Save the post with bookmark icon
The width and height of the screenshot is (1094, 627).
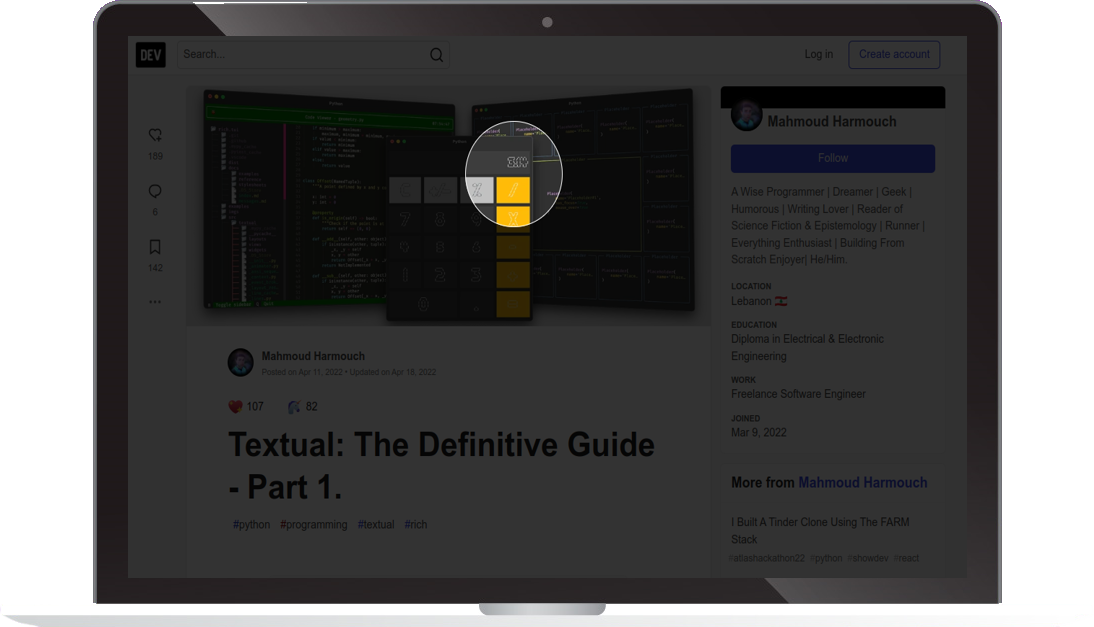pyautogui.click(x=155, y=247)
